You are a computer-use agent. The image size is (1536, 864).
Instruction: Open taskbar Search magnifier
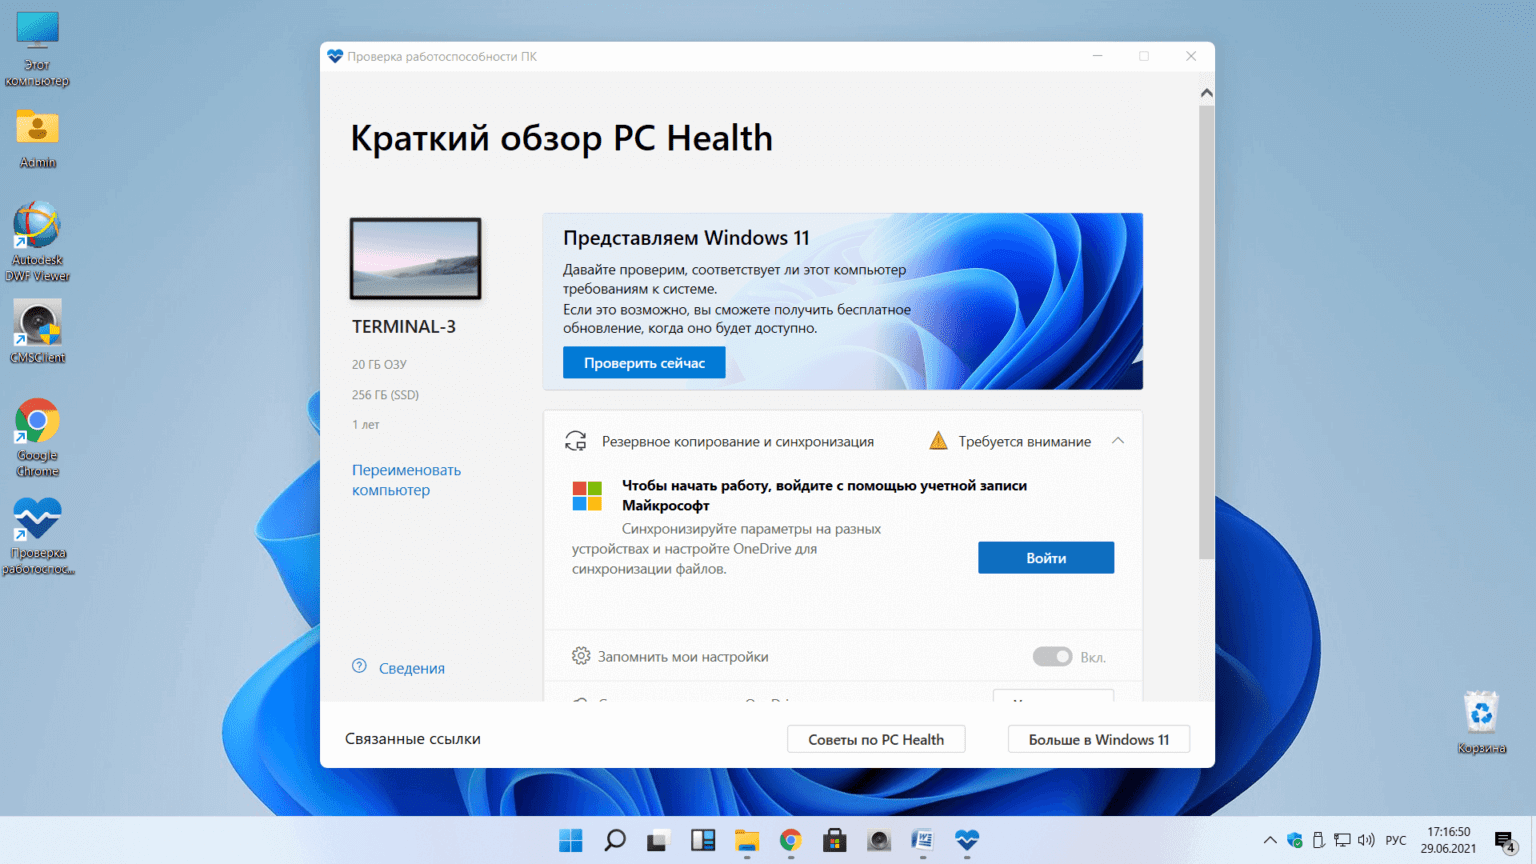coord(615,840)
